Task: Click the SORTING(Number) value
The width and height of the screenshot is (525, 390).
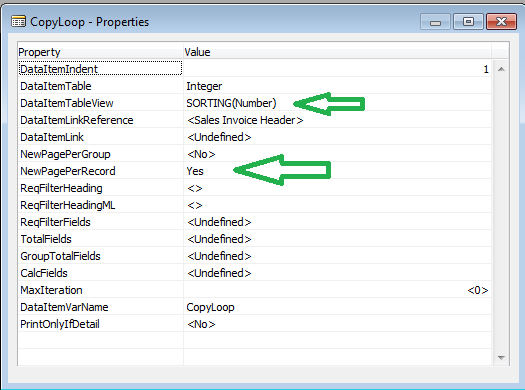Action: pos(231,103)
